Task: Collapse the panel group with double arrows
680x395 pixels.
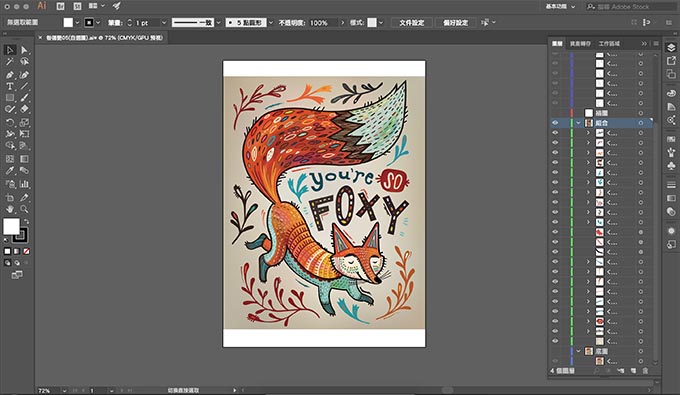Action: [x=644, y=43]
